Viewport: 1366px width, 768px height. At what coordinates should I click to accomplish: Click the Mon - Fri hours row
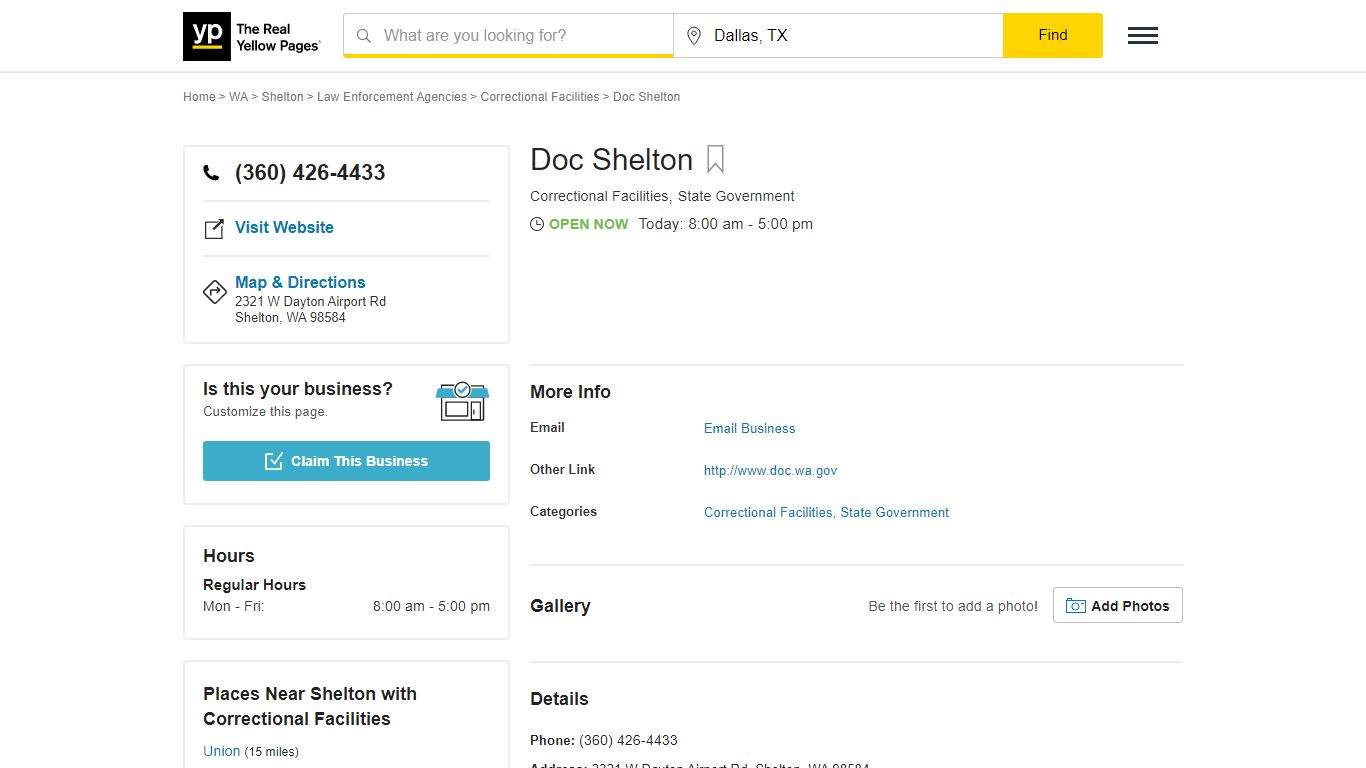[346, 606]
